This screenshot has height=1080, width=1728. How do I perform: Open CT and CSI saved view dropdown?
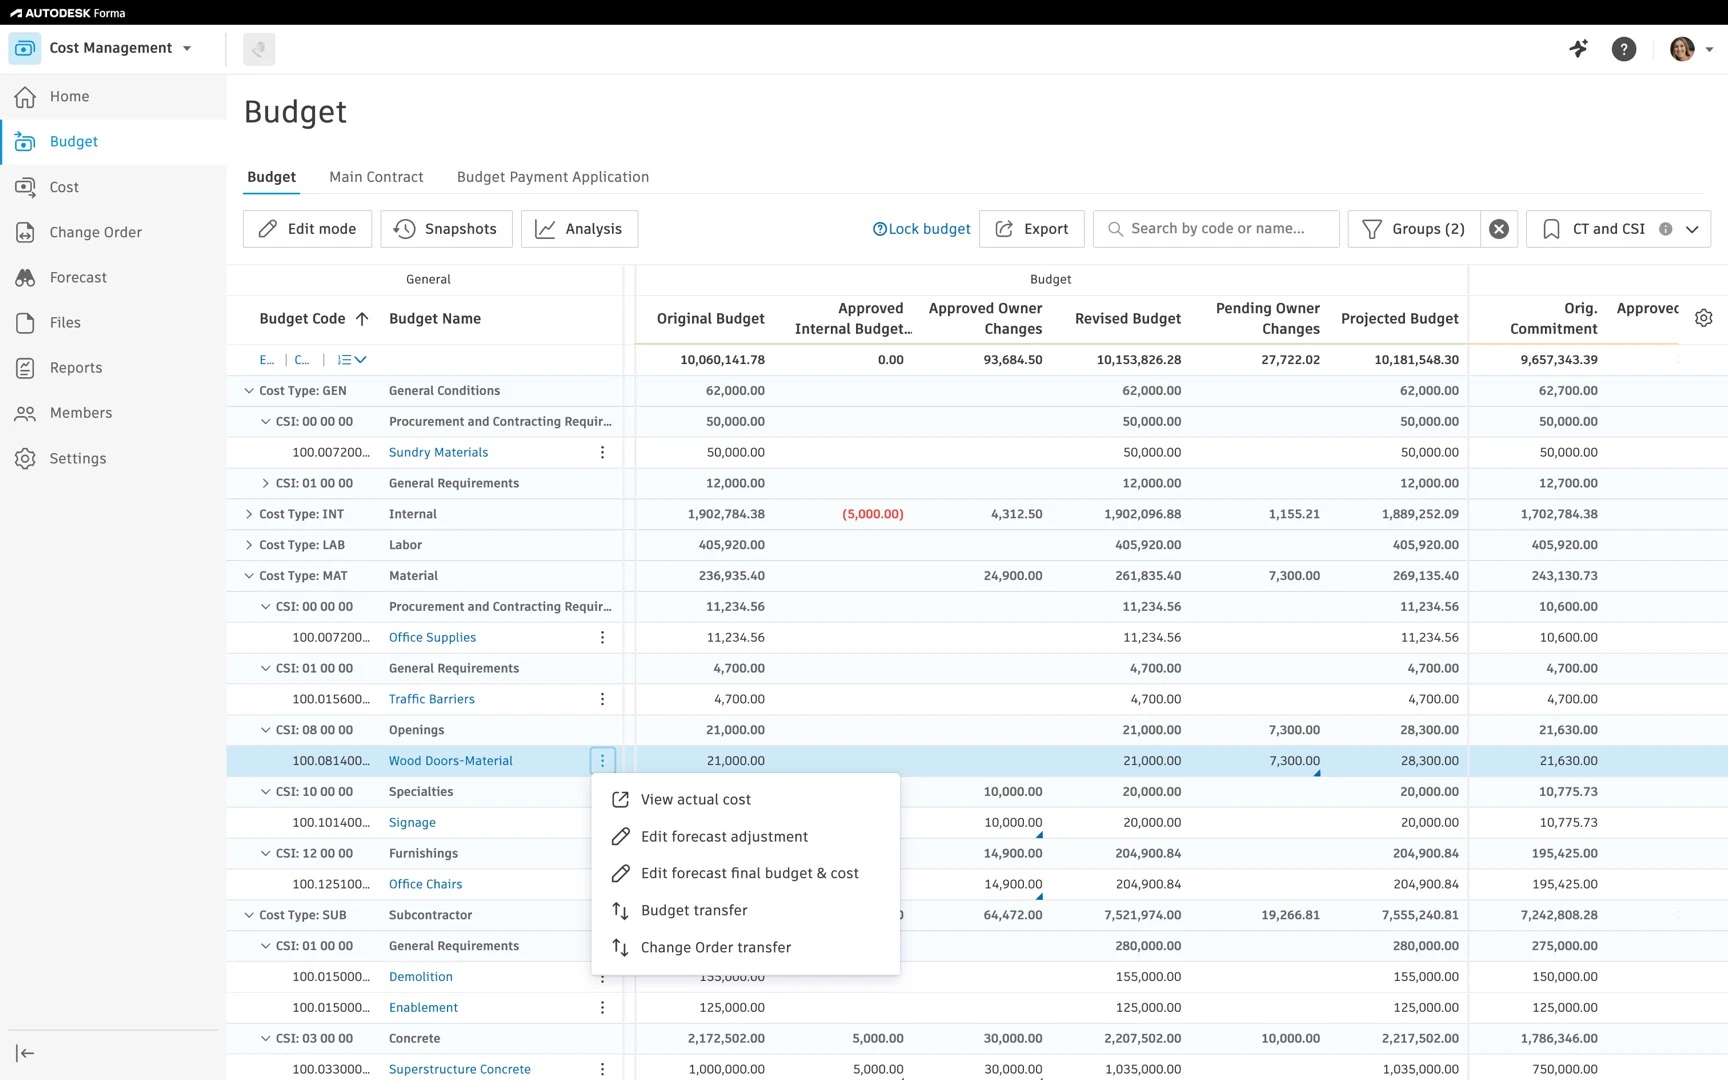pos(1618,229)
